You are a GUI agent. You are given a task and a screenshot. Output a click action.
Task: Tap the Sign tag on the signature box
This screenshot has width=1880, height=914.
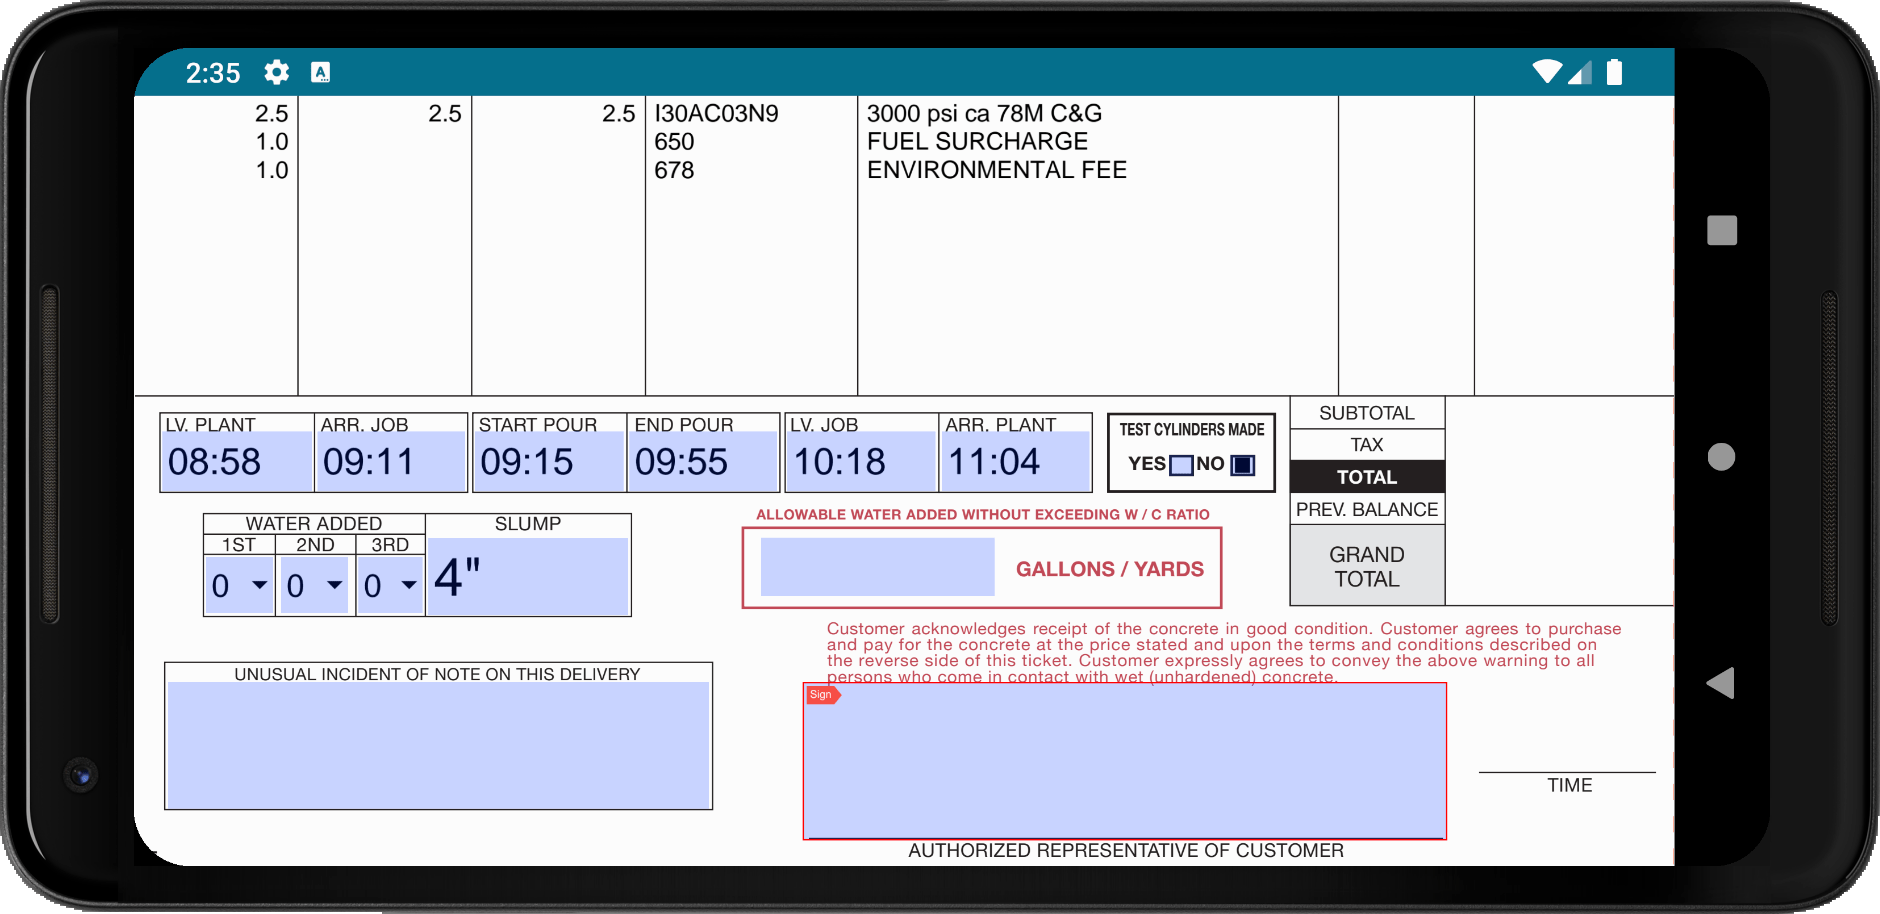[821, 694]
